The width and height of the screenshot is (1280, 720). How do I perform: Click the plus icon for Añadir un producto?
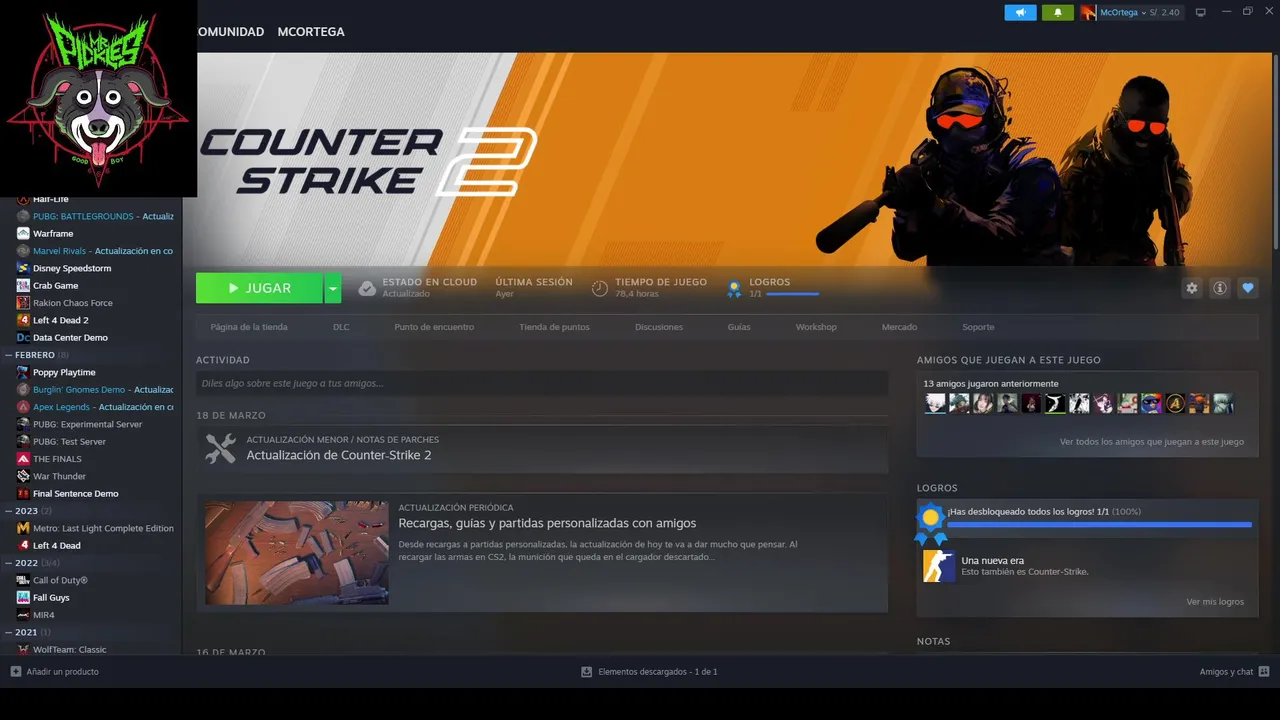(x=15, y=671)
